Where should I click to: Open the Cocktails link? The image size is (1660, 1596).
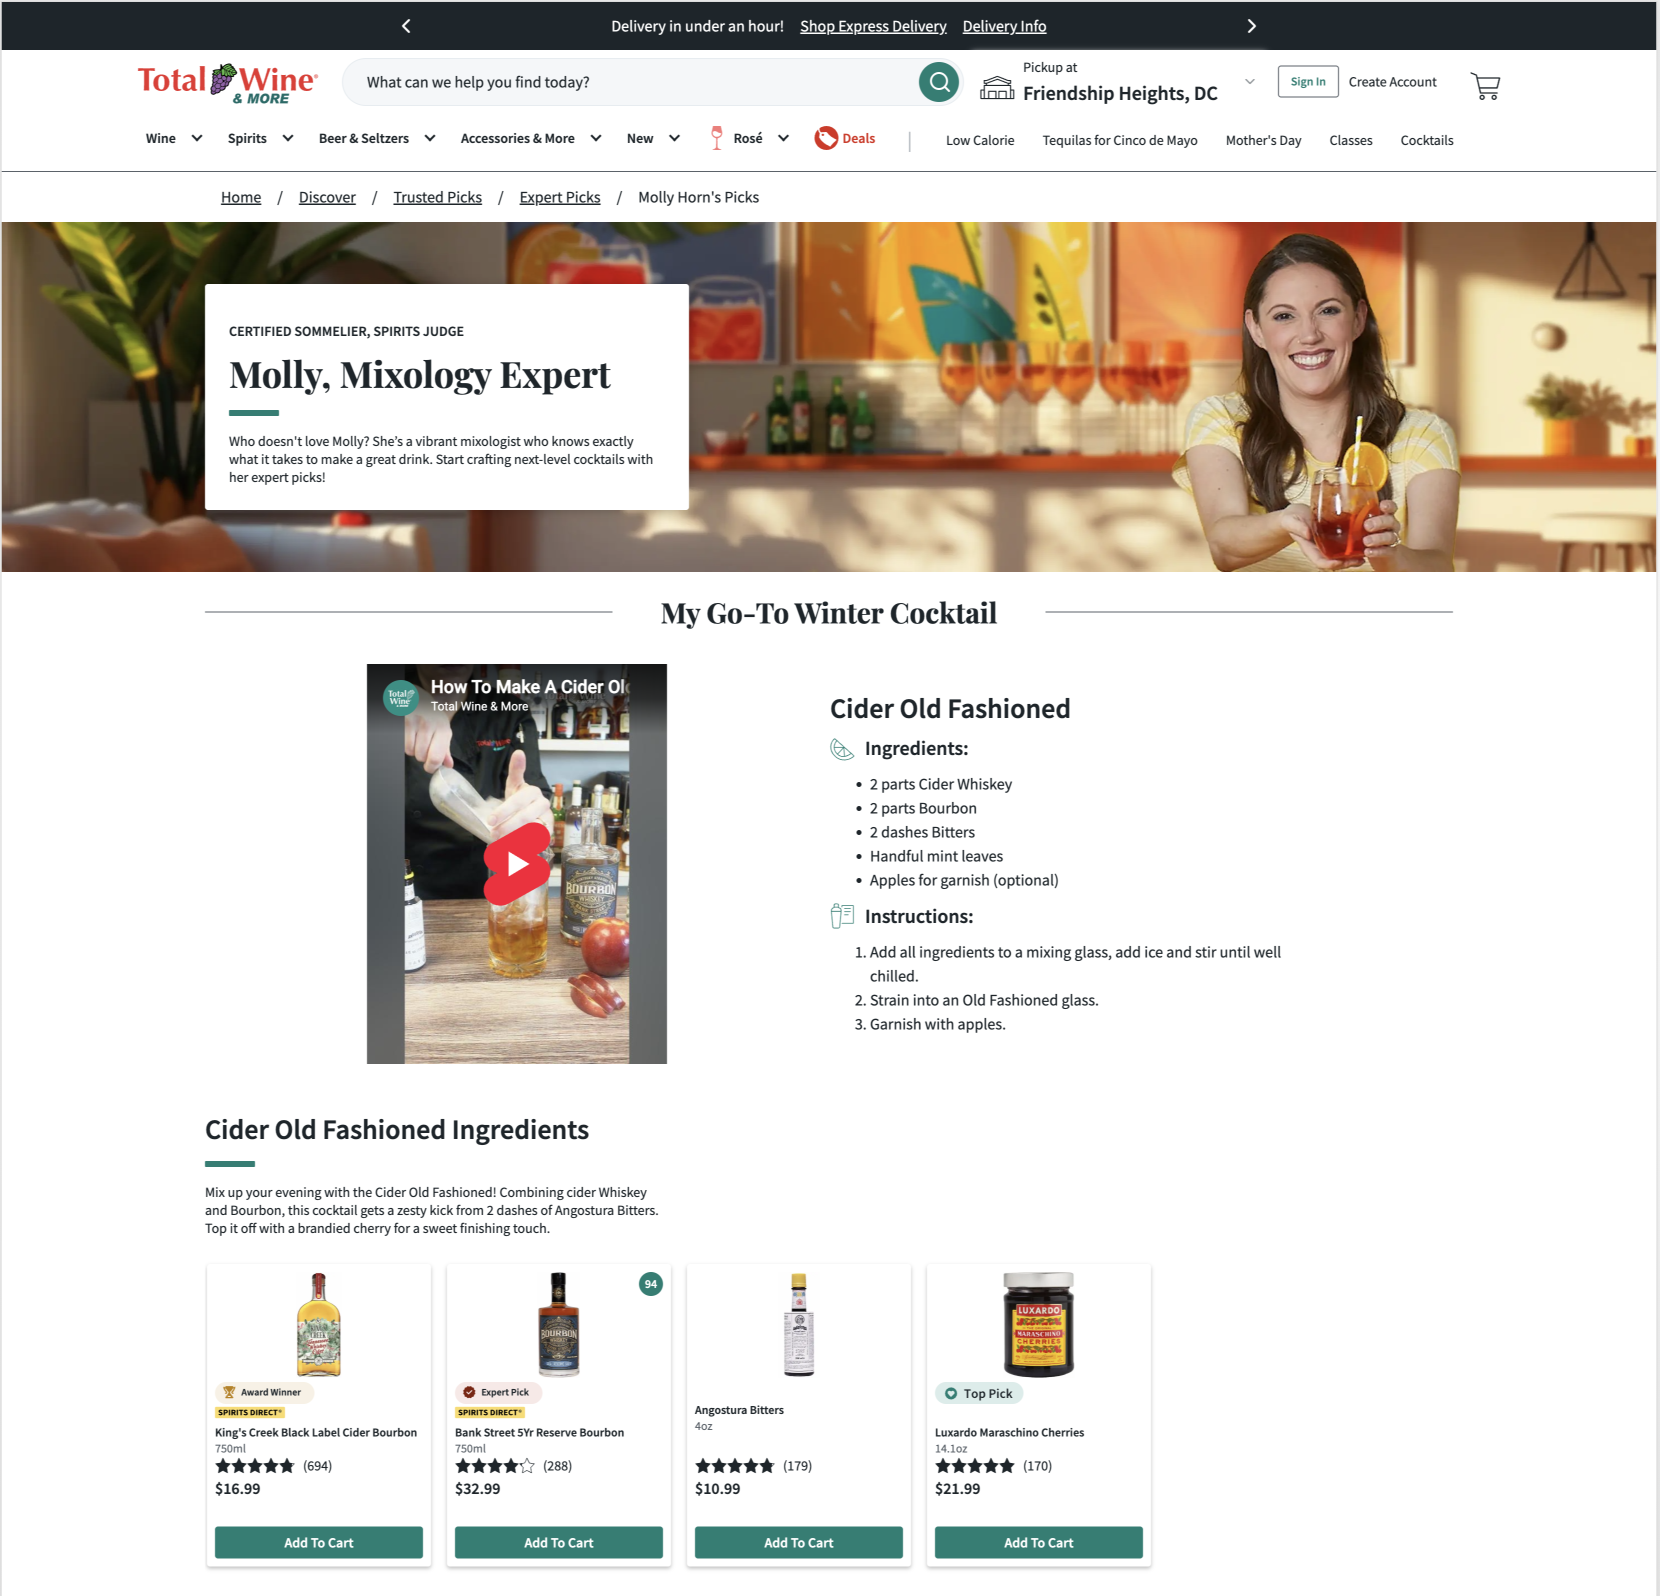coord(1427,140)
